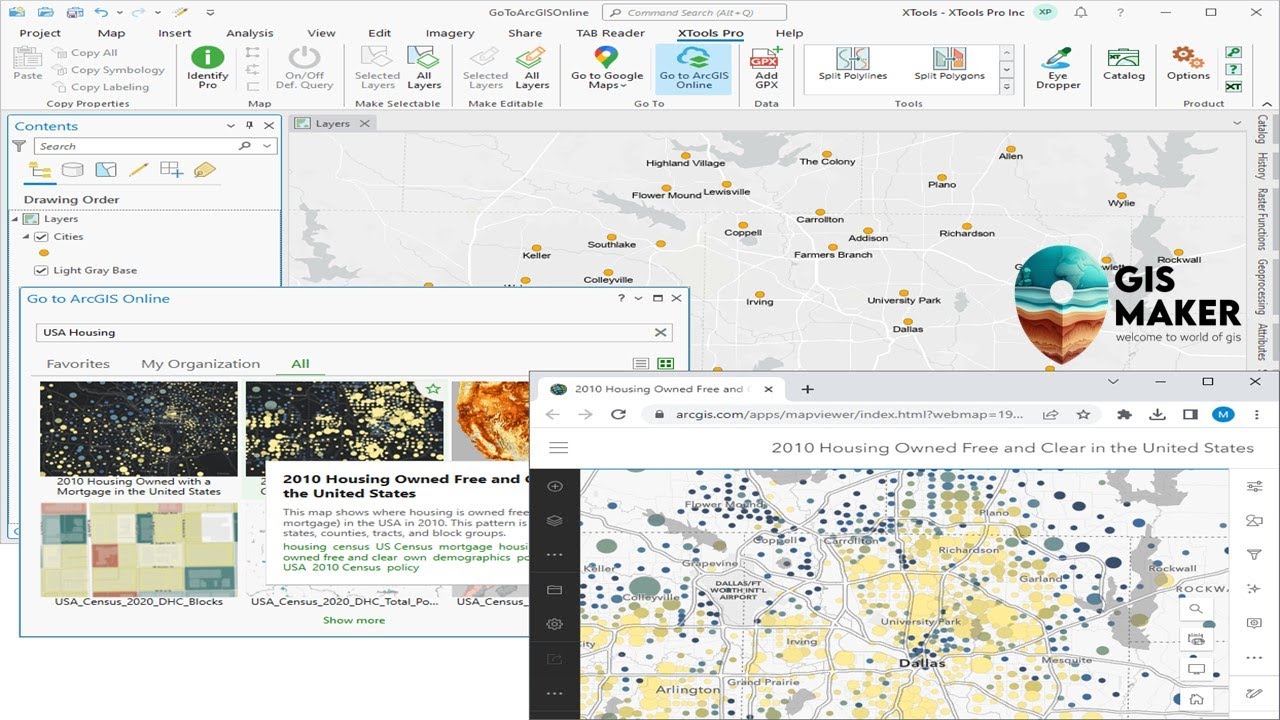
Task: Select the Split Polygons tool
Action: coord(949,64)
